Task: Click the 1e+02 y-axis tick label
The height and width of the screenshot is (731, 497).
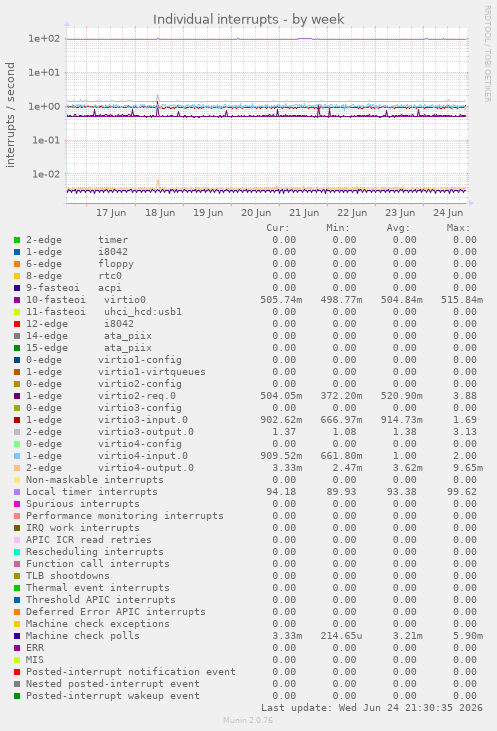Action: click(x=44, y=39)
